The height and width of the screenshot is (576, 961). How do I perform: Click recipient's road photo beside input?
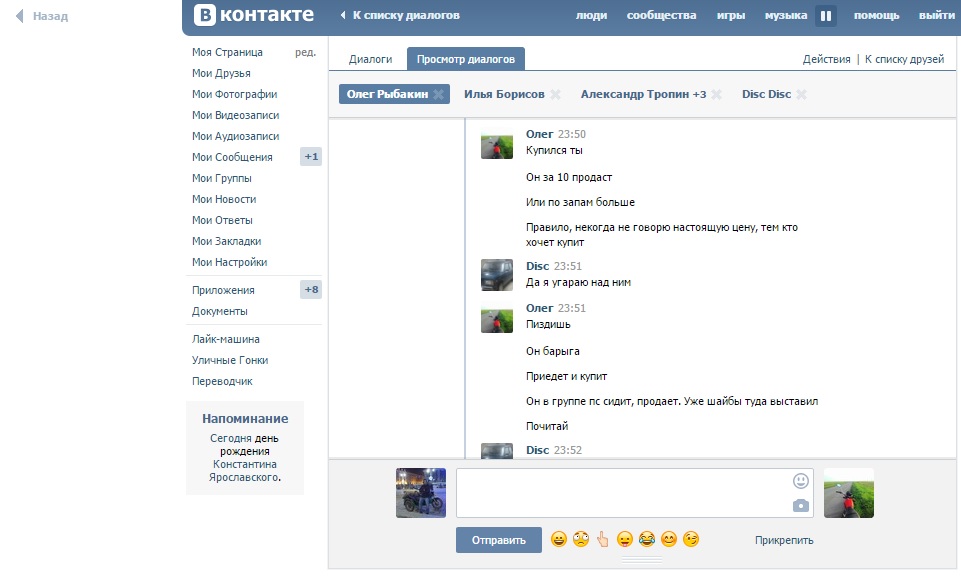pyautogui.click(x=849, y=493)
